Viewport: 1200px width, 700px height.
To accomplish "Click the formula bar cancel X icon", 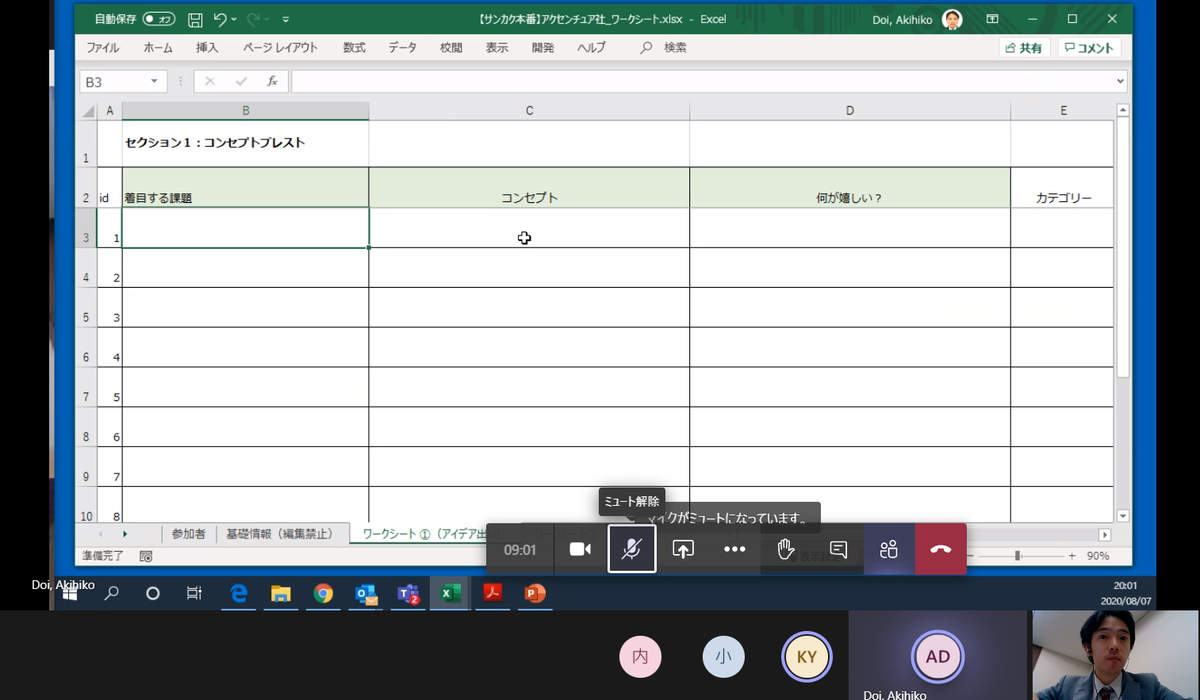I will [x=210, y=82].
